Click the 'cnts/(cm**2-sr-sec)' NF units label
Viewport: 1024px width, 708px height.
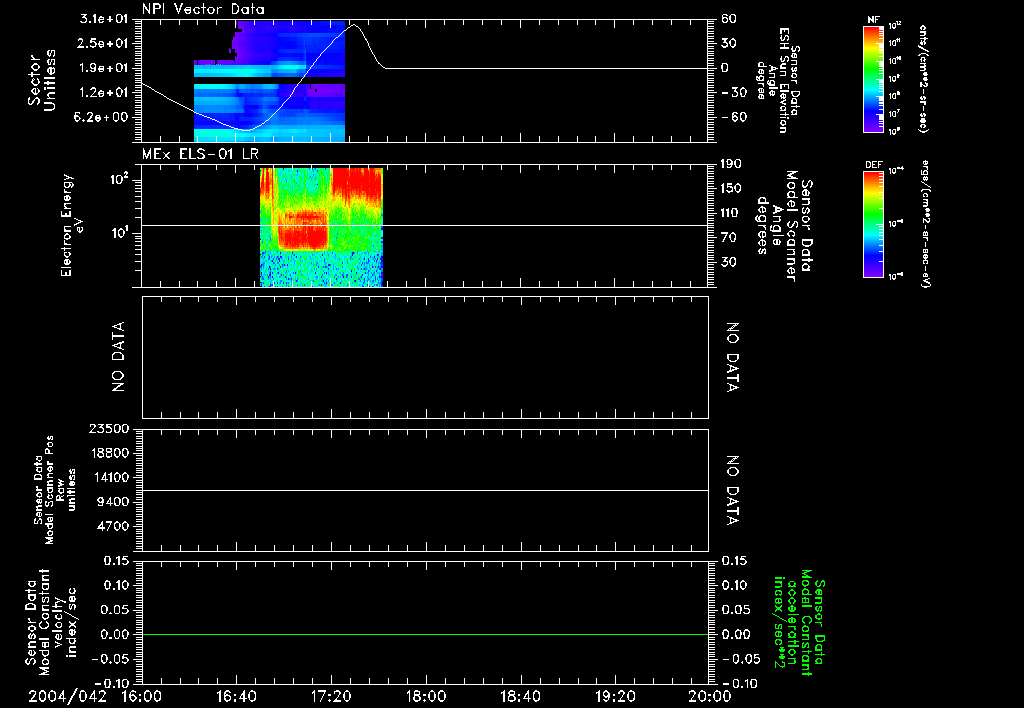coord(922,78)
